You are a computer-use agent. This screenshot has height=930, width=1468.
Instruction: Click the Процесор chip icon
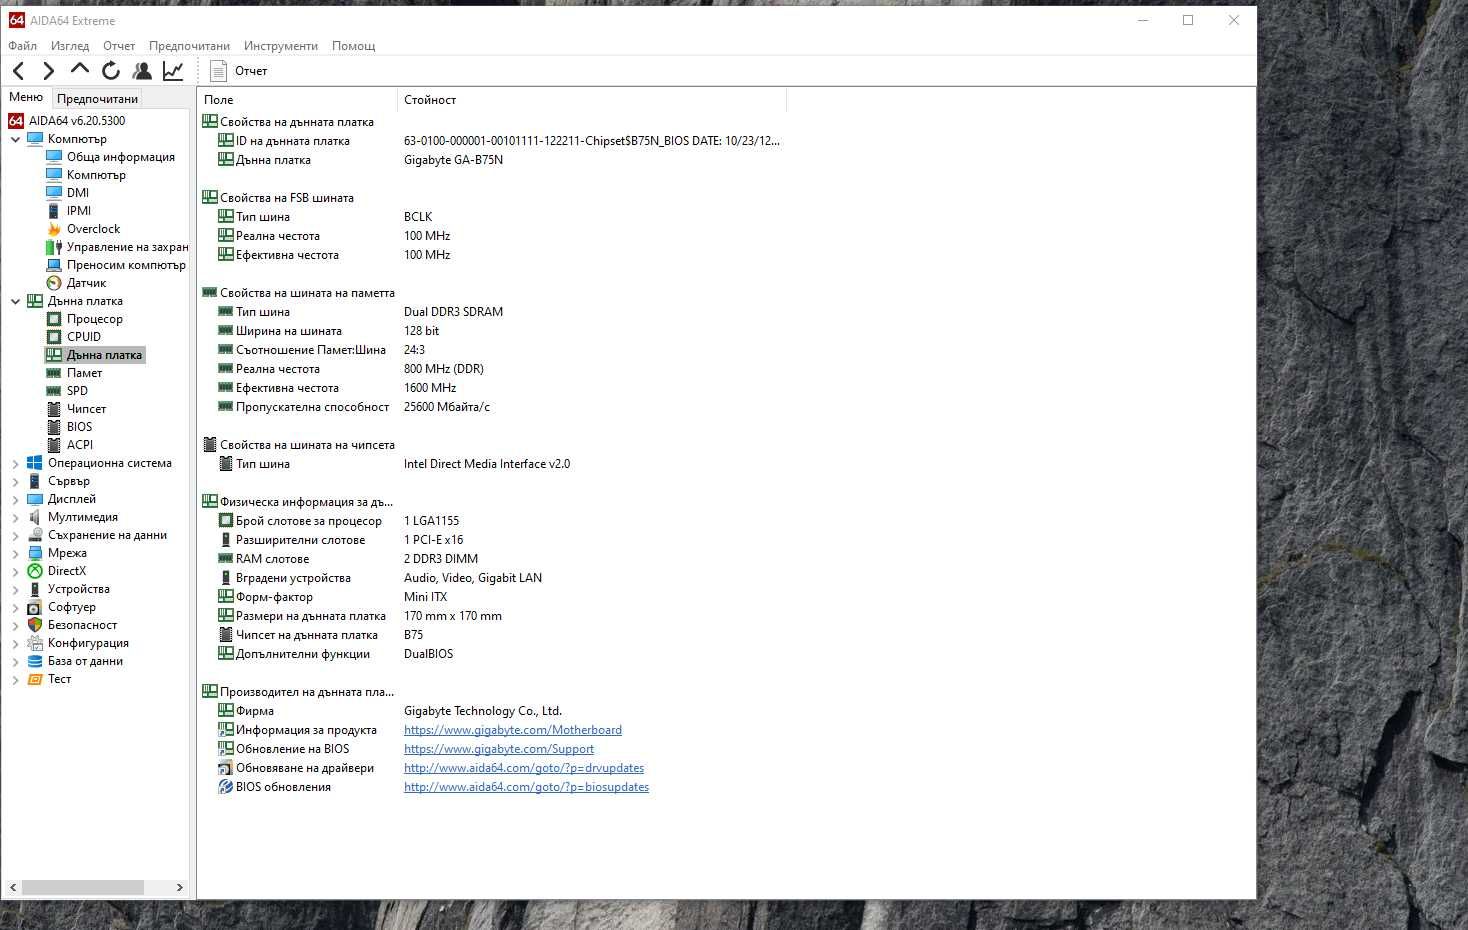click(54, 319)
